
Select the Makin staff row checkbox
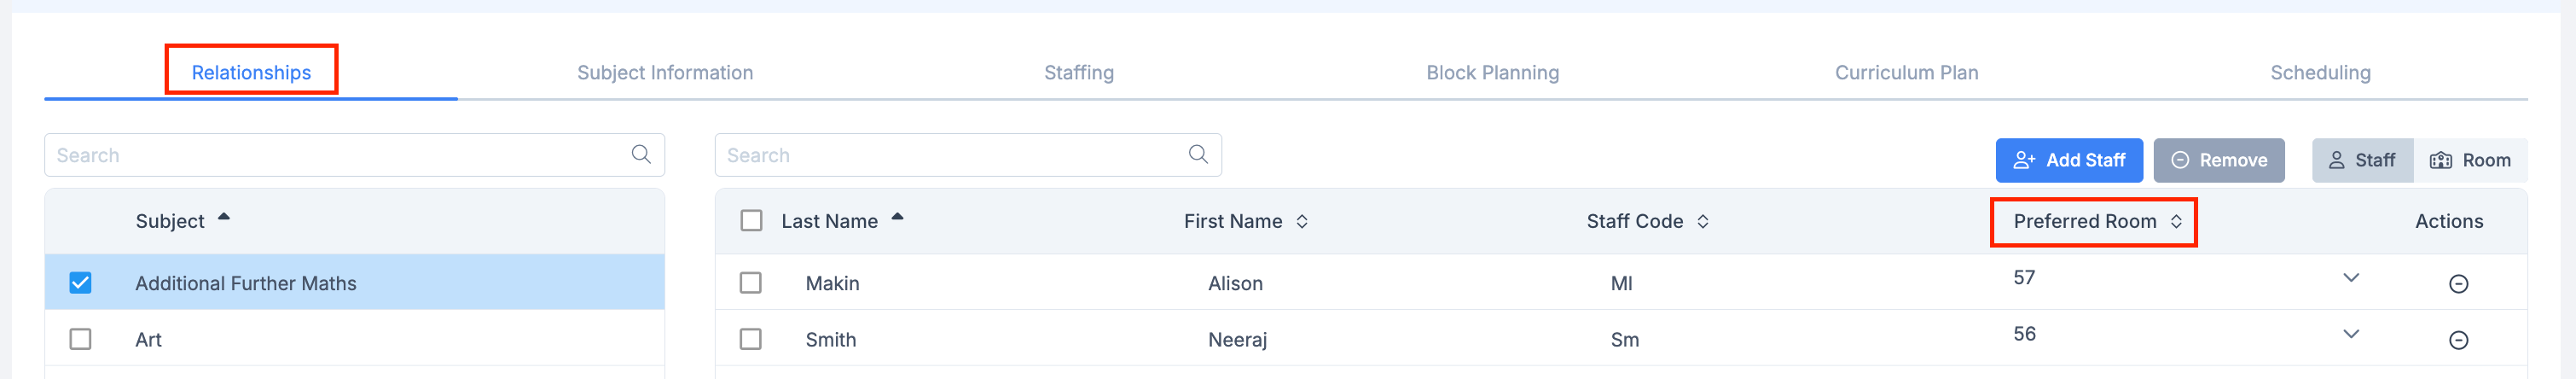pos(751,283)
